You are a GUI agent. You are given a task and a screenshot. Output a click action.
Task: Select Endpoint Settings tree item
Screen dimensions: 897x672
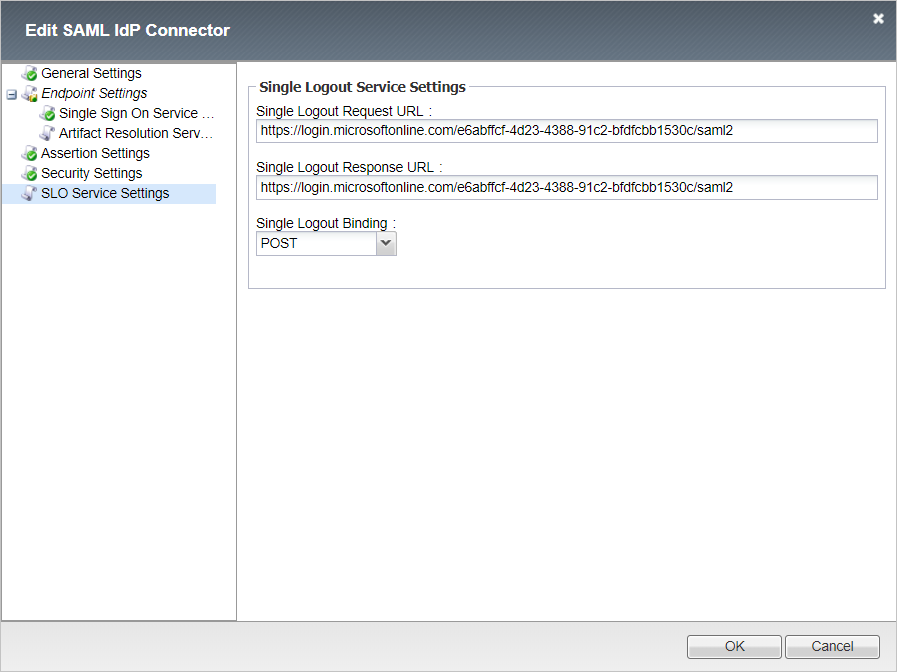[x=94, y=93]
